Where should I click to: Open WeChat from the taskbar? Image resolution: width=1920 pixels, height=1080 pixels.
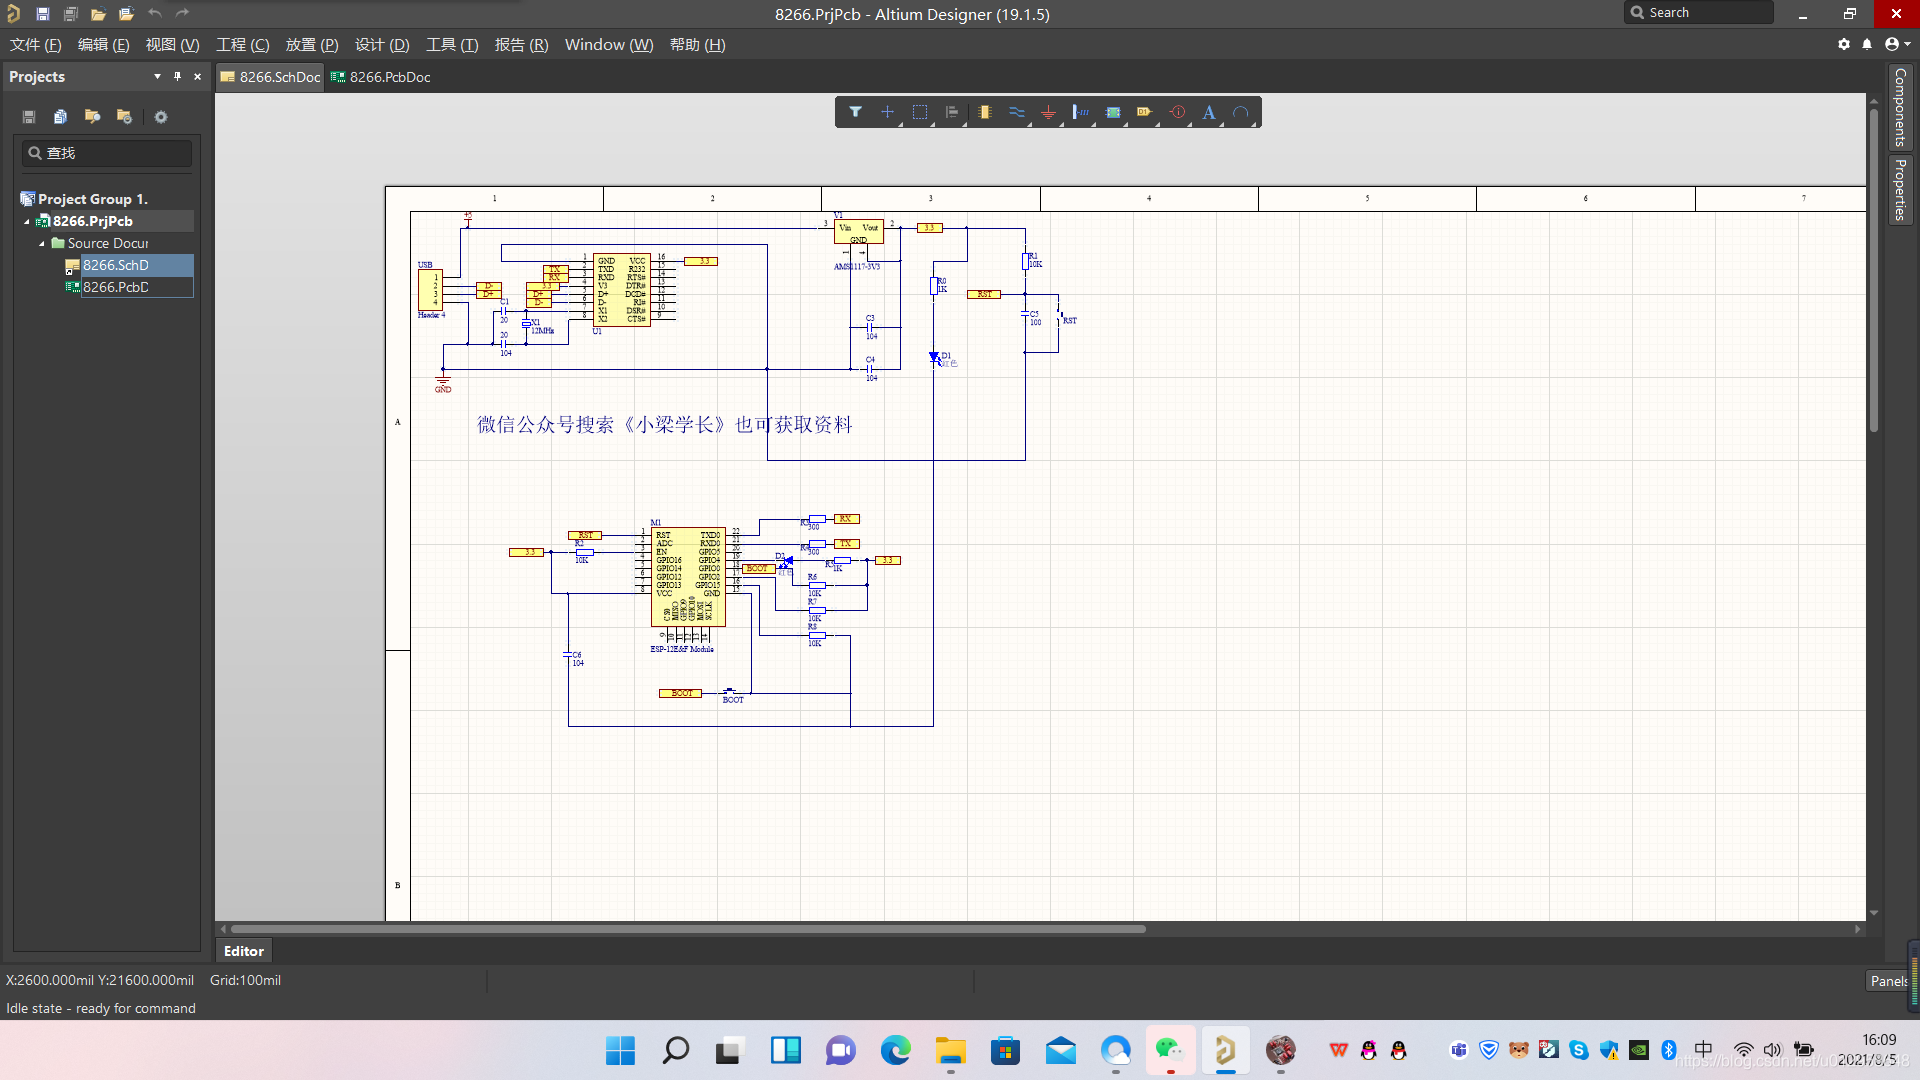(1170, 1050)
